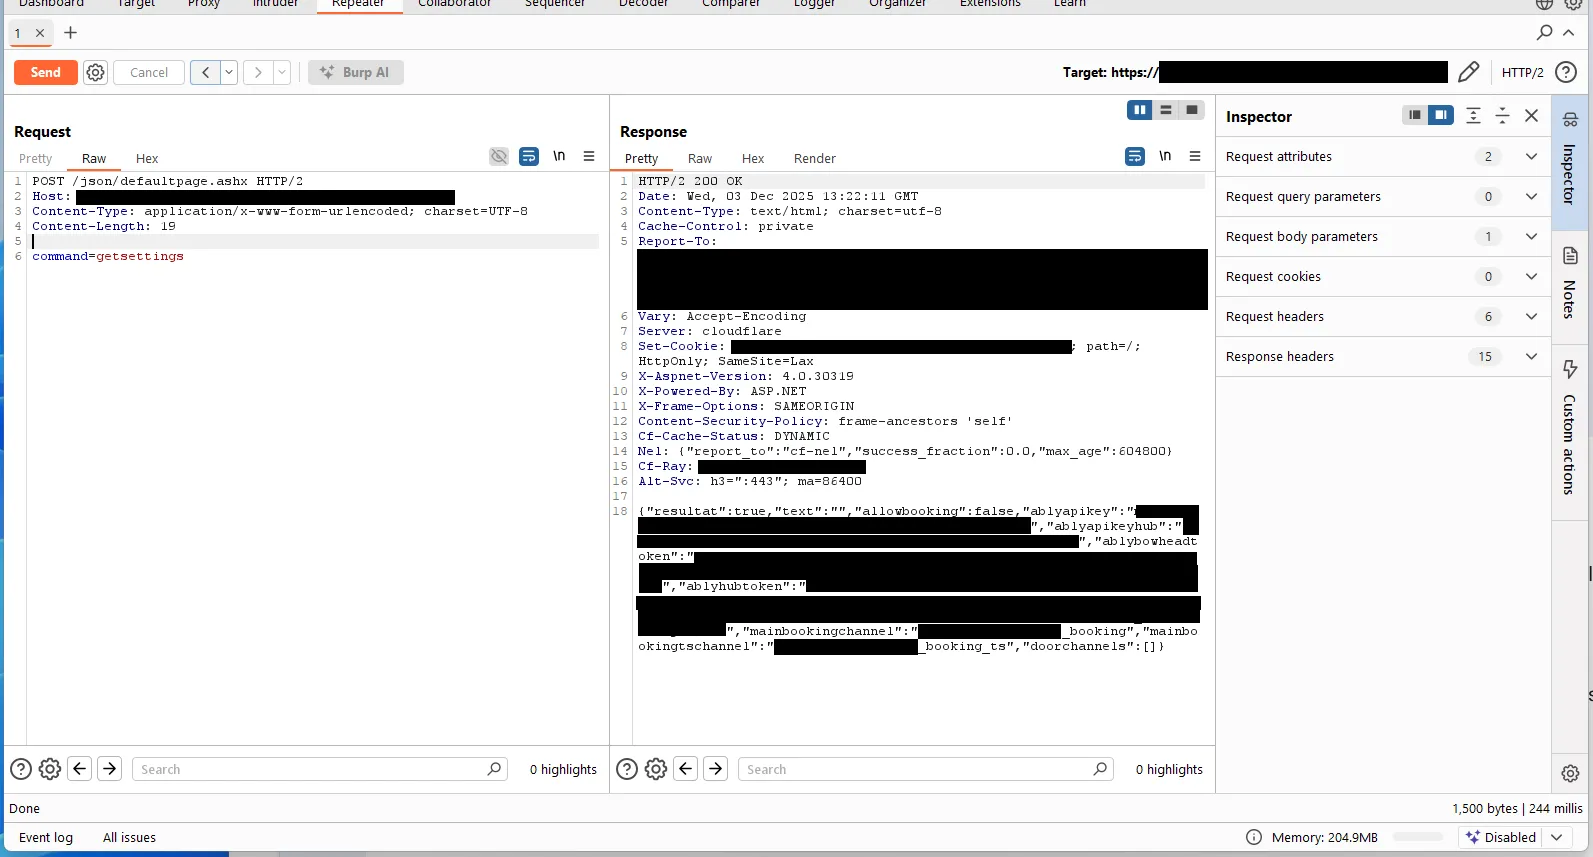Close the Inspector panel
This screenshot has width=1593, height=857.
pos(1531,116)
